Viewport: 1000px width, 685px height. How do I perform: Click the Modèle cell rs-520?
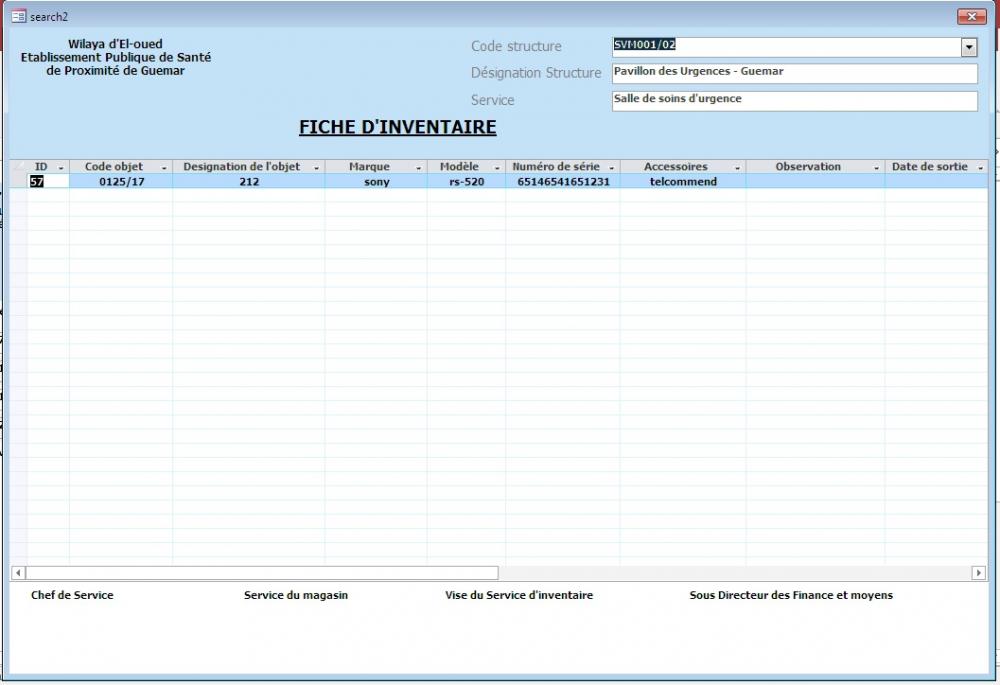[466, 182]
